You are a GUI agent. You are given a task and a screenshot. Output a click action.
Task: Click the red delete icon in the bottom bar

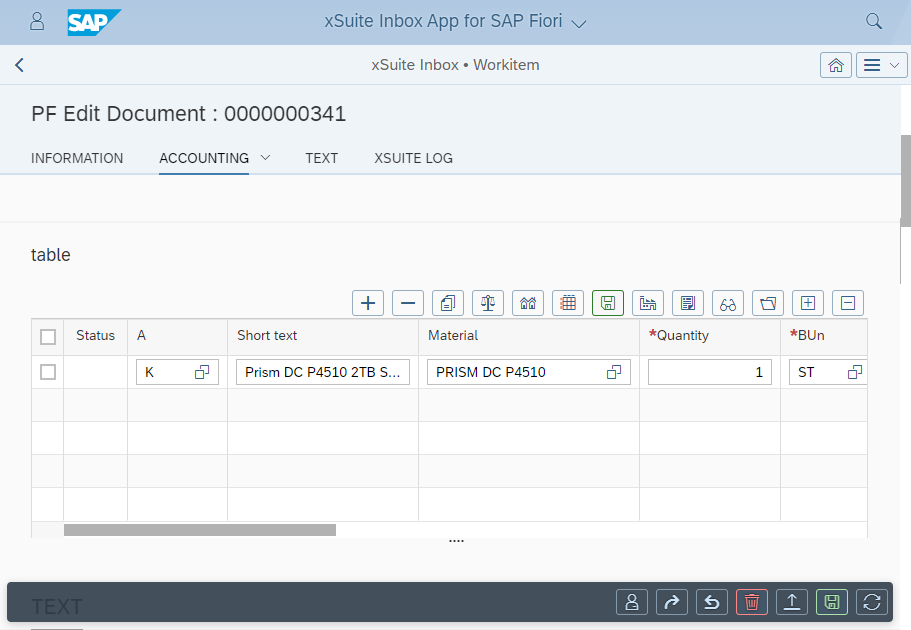tap(751, 602)
